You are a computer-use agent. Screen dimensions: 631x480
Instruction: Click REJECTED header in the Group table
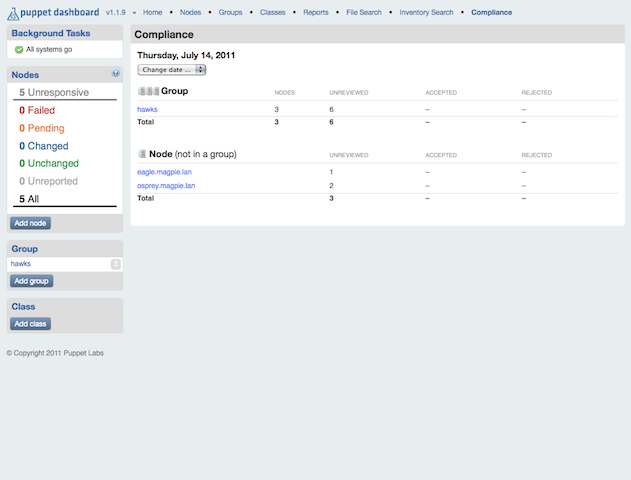click(x=537, y=93)
